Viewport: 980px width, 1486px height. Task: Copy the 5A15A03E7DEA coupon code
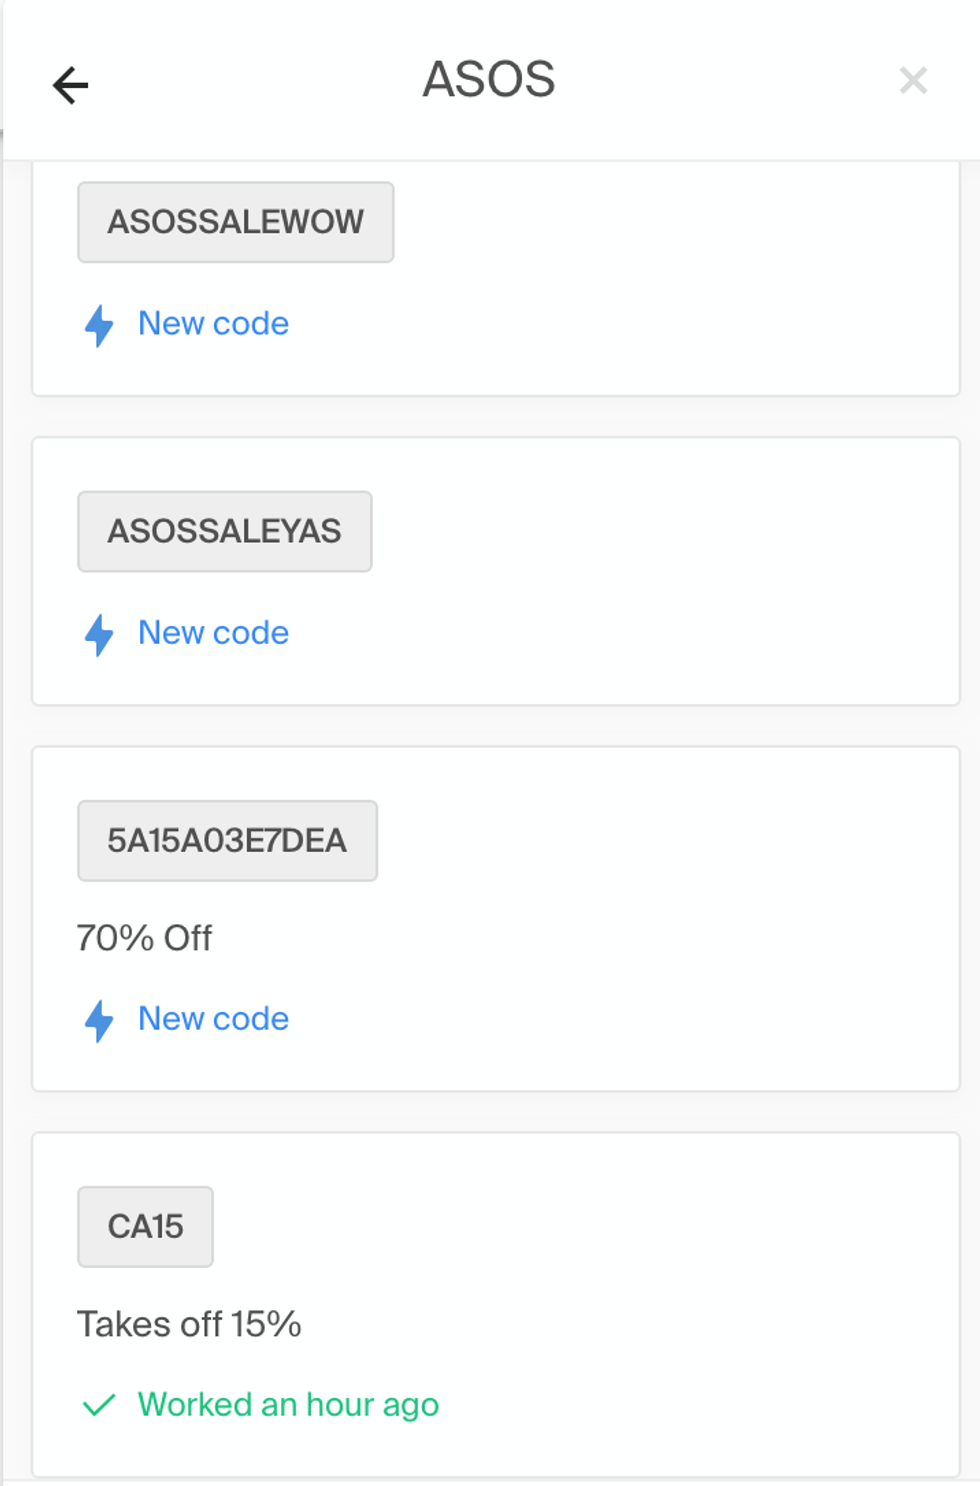coord(227,841)
